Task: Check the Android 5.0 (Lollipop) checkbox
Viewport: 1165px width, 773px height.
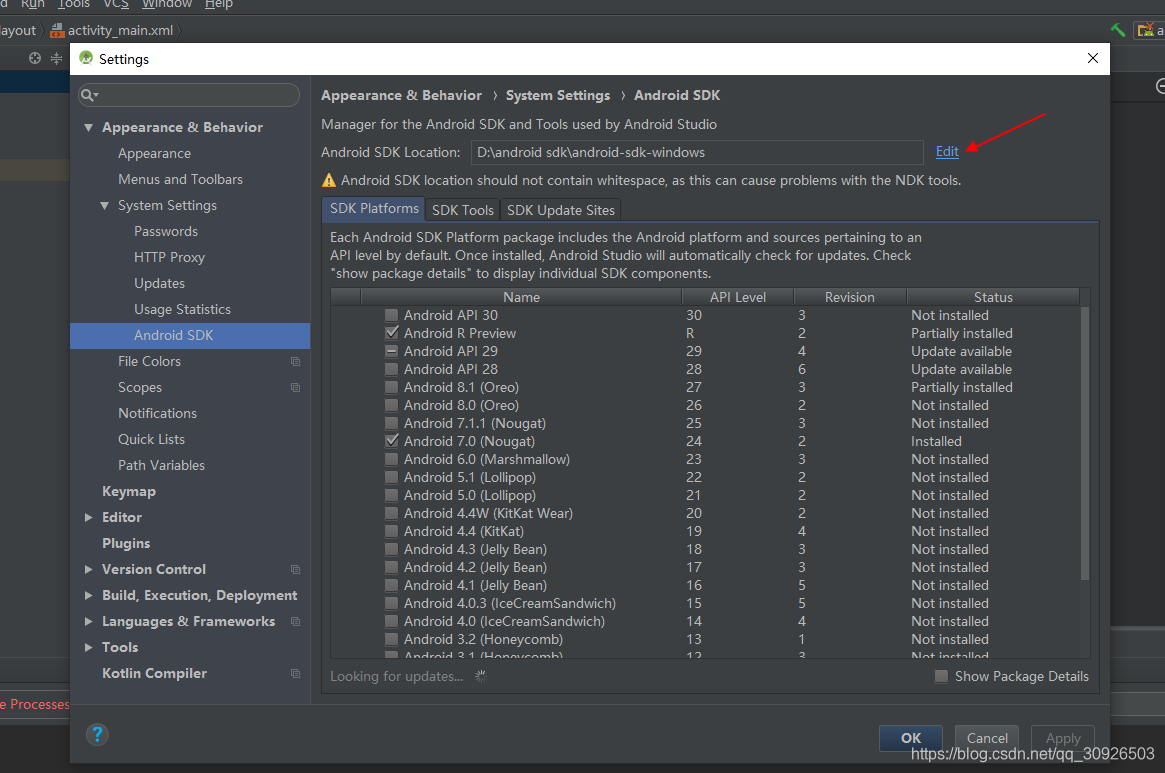Action: coord(392,495)
